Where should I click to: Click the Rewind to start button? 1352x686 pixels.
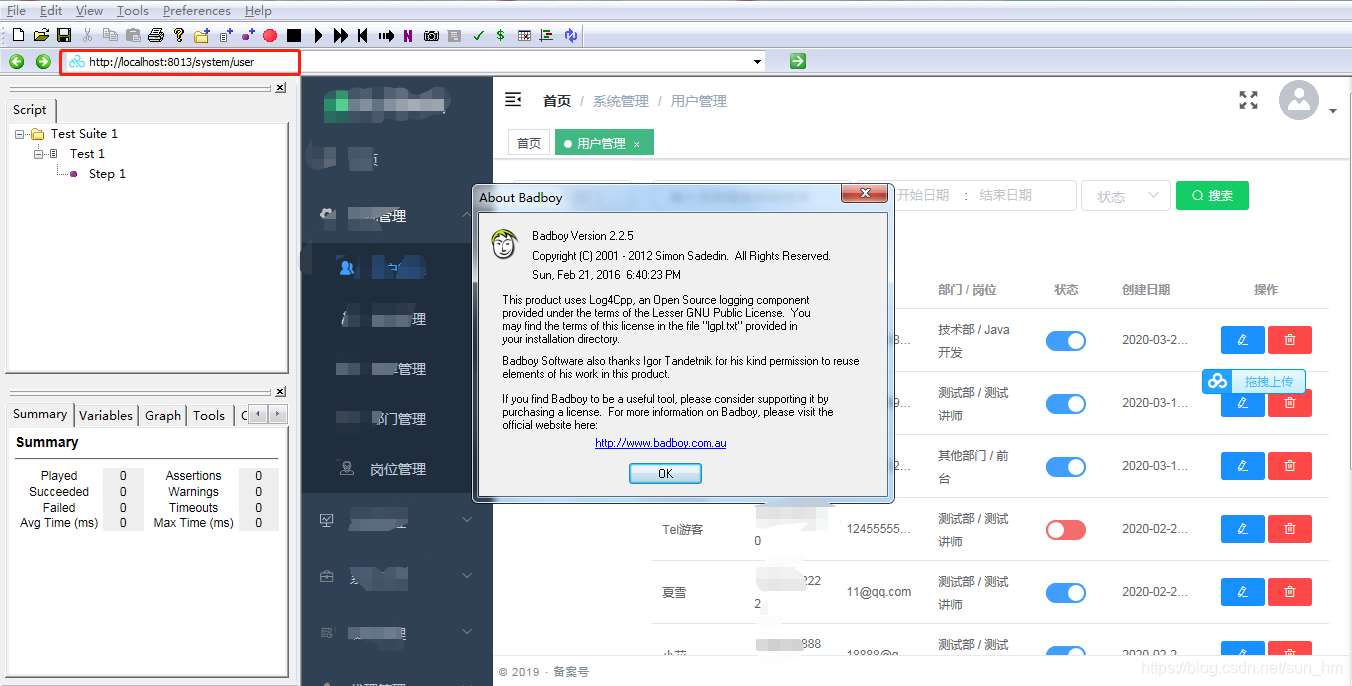coord(362,35)
